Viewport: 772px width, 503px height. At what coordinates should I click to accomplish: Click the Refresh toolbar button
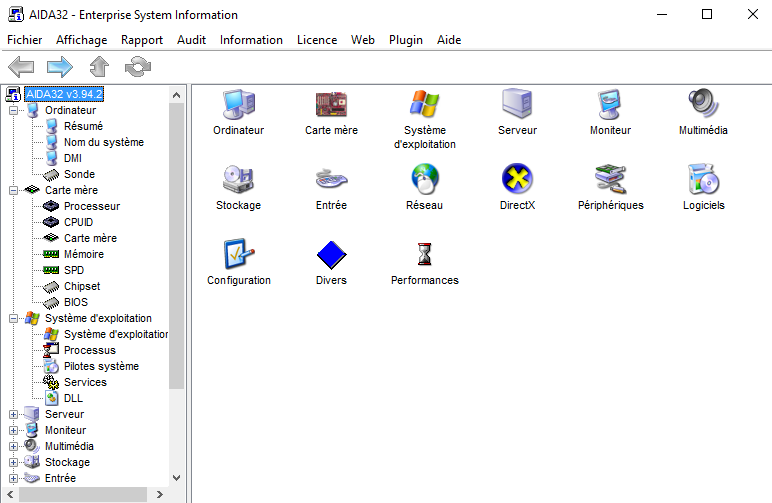(138, 66)
